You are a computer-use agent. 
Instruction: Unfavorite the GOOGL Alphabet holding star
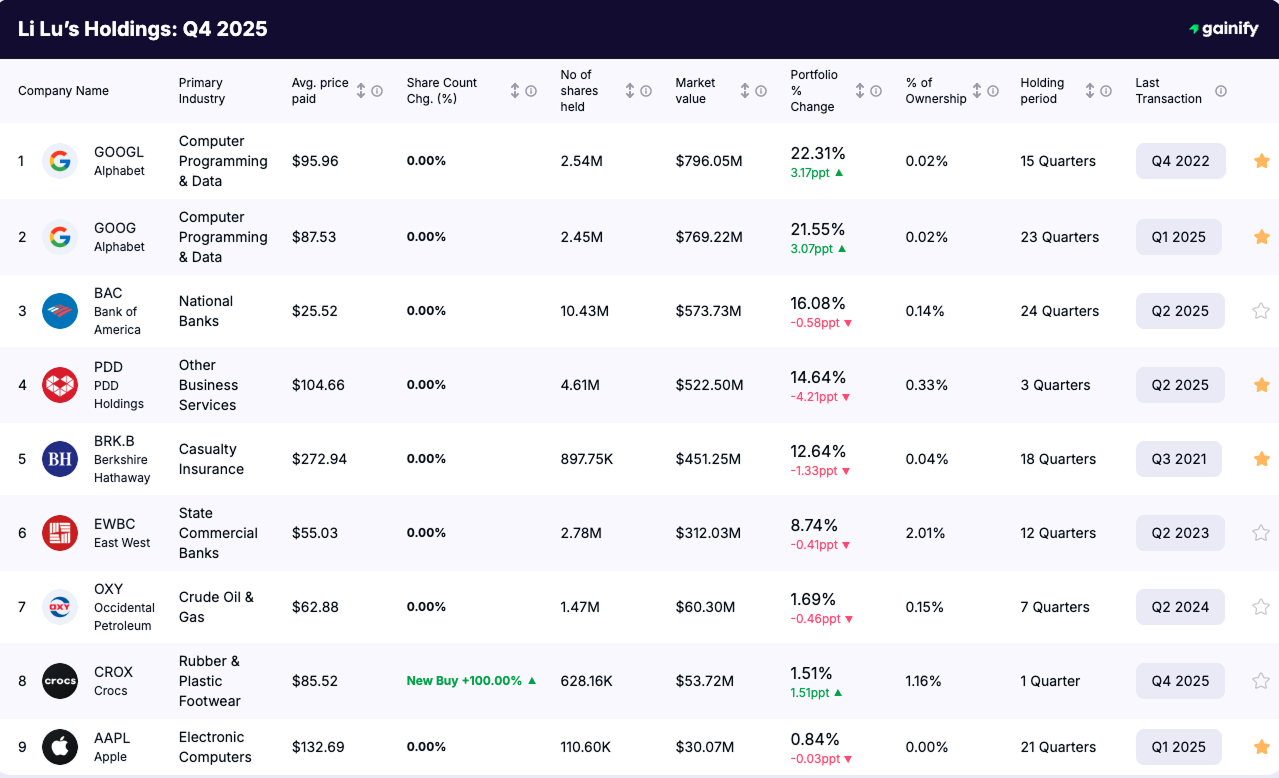[1261, 160]
